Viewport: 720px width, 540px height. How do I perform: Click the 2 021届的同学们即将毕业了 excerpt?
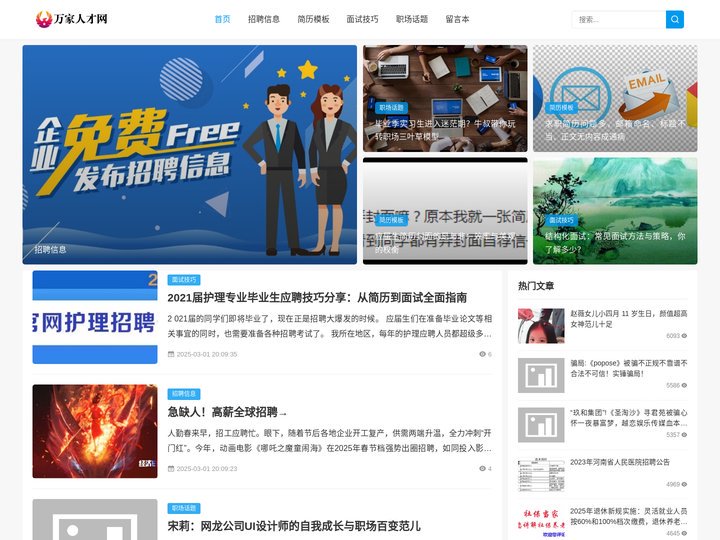329,326
